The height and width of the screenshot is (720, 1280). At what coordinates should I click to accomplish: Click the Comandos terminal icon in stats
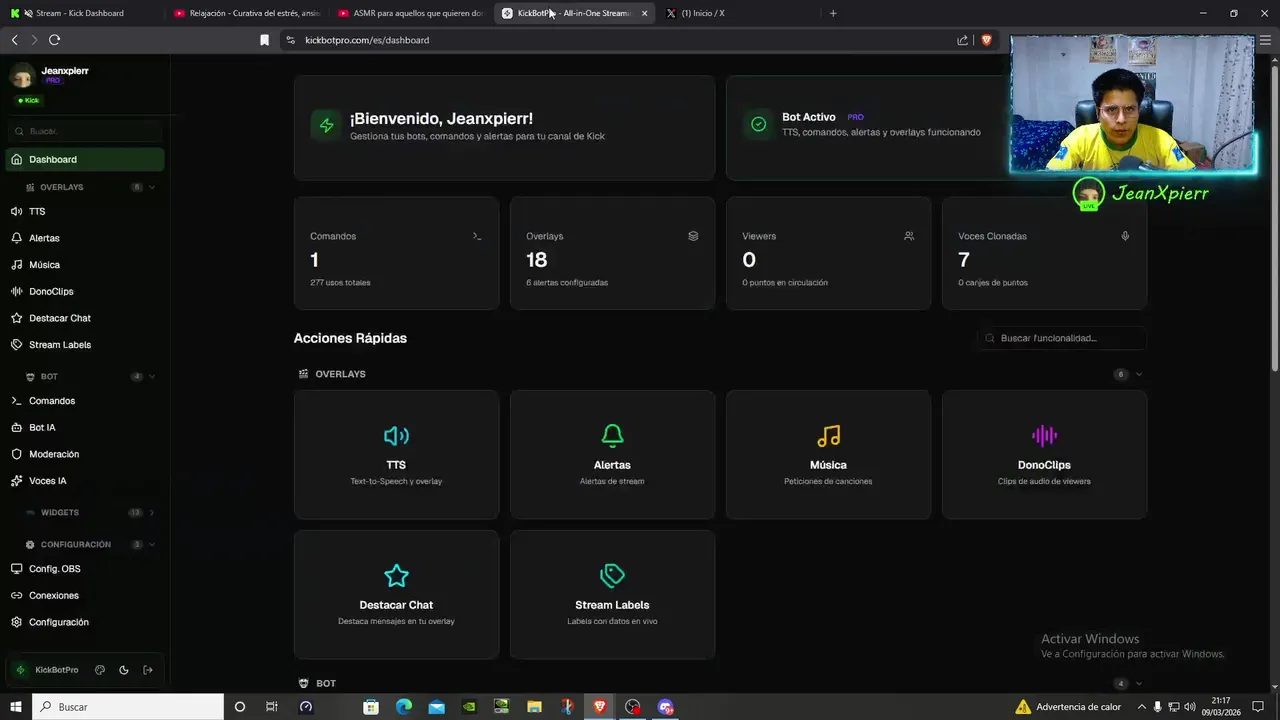coord(477,236)
